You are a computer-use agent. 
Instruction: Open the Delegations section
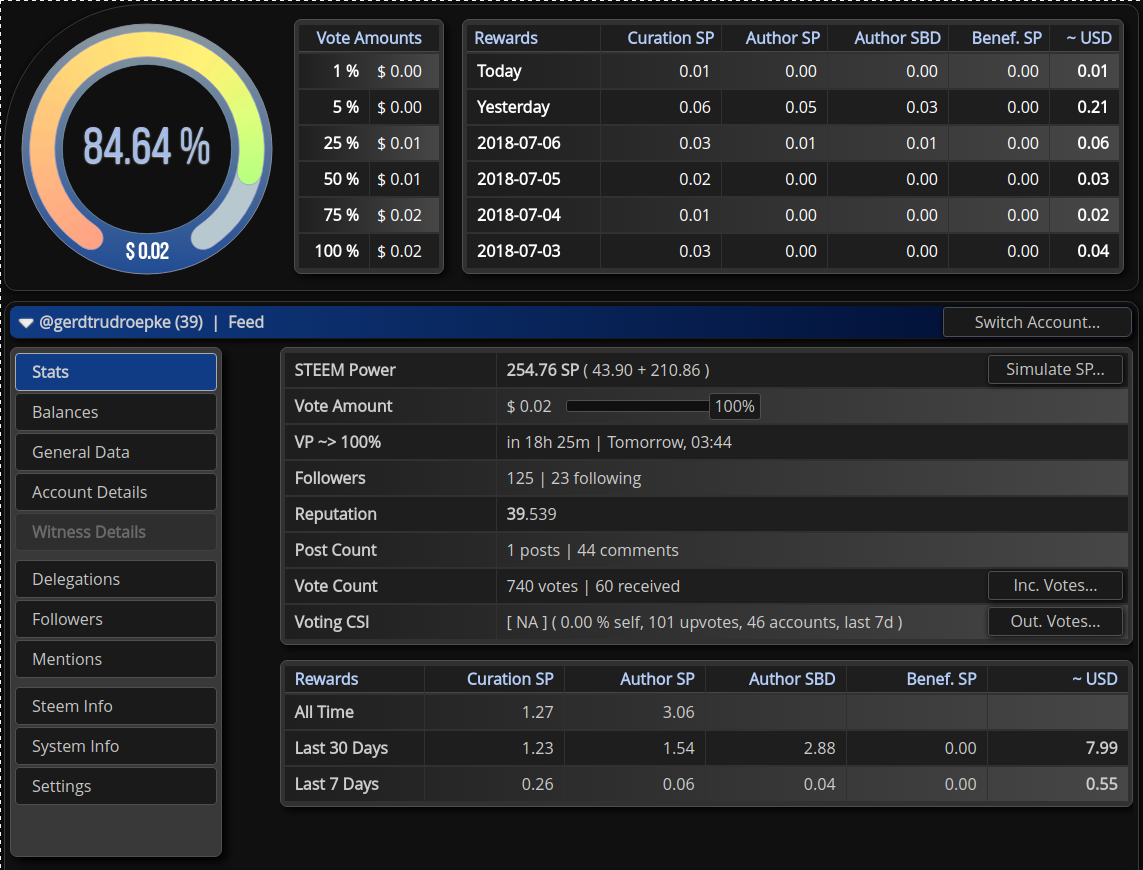(x=116, y=579)
